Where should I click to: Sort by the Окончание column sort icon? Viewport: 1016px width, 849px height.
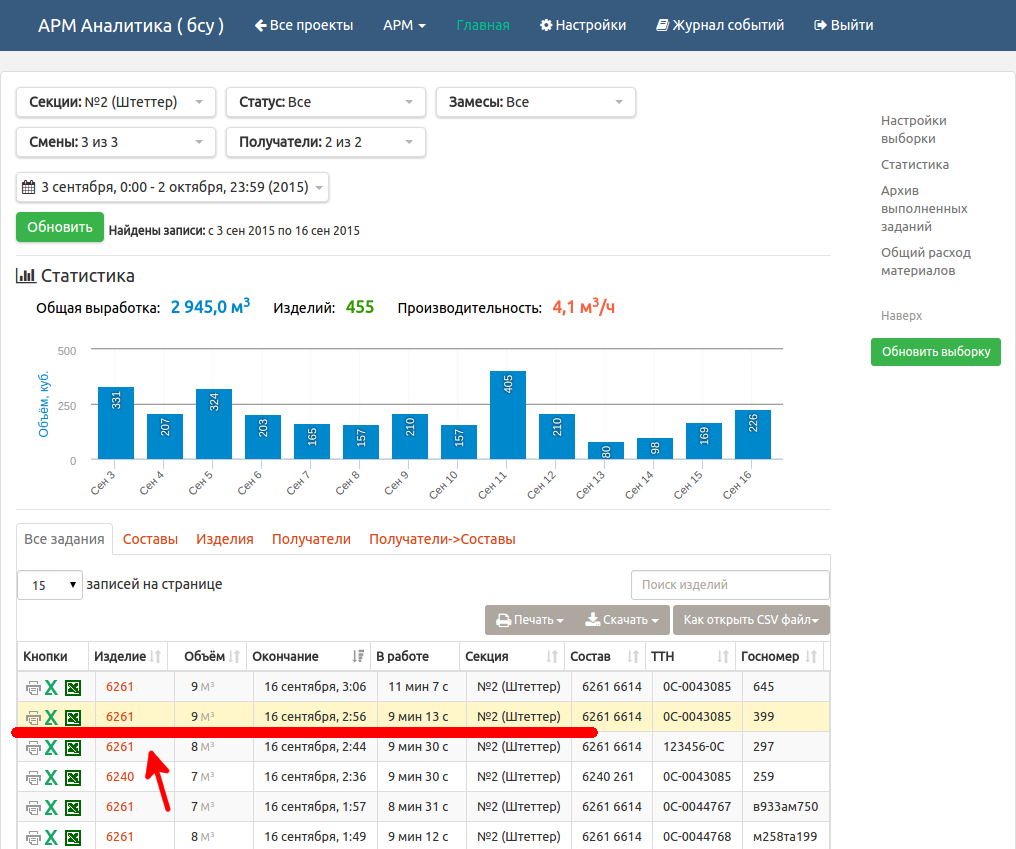click(x=358, y=656)
